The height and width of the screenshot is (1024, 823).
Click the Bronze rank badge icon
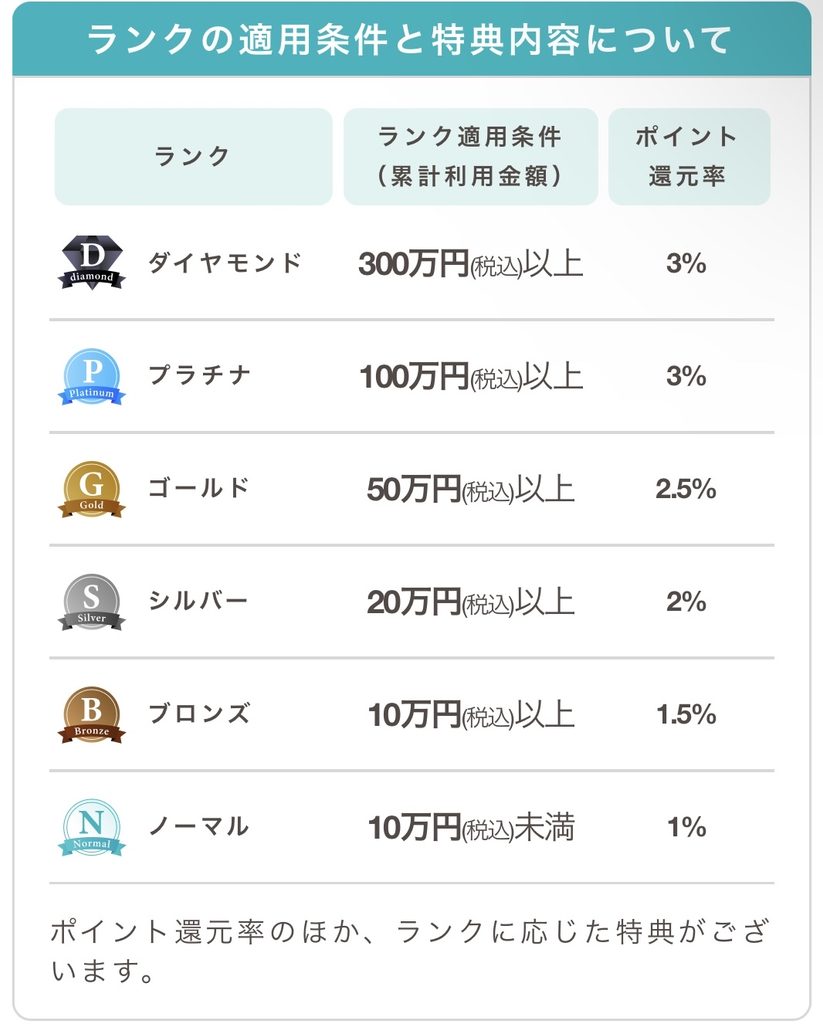coord(91,714)
